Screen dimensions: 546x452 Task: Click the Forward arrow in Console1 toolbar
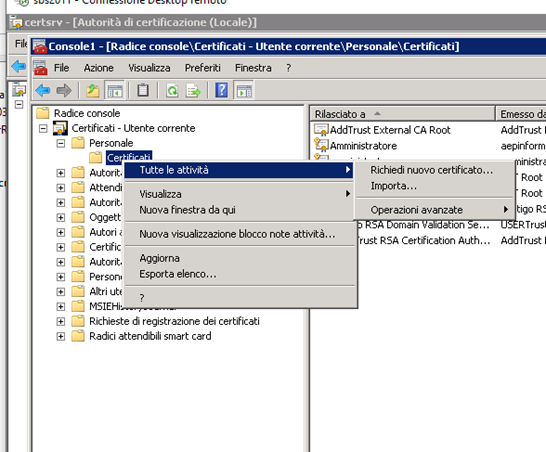click(64, 91)
